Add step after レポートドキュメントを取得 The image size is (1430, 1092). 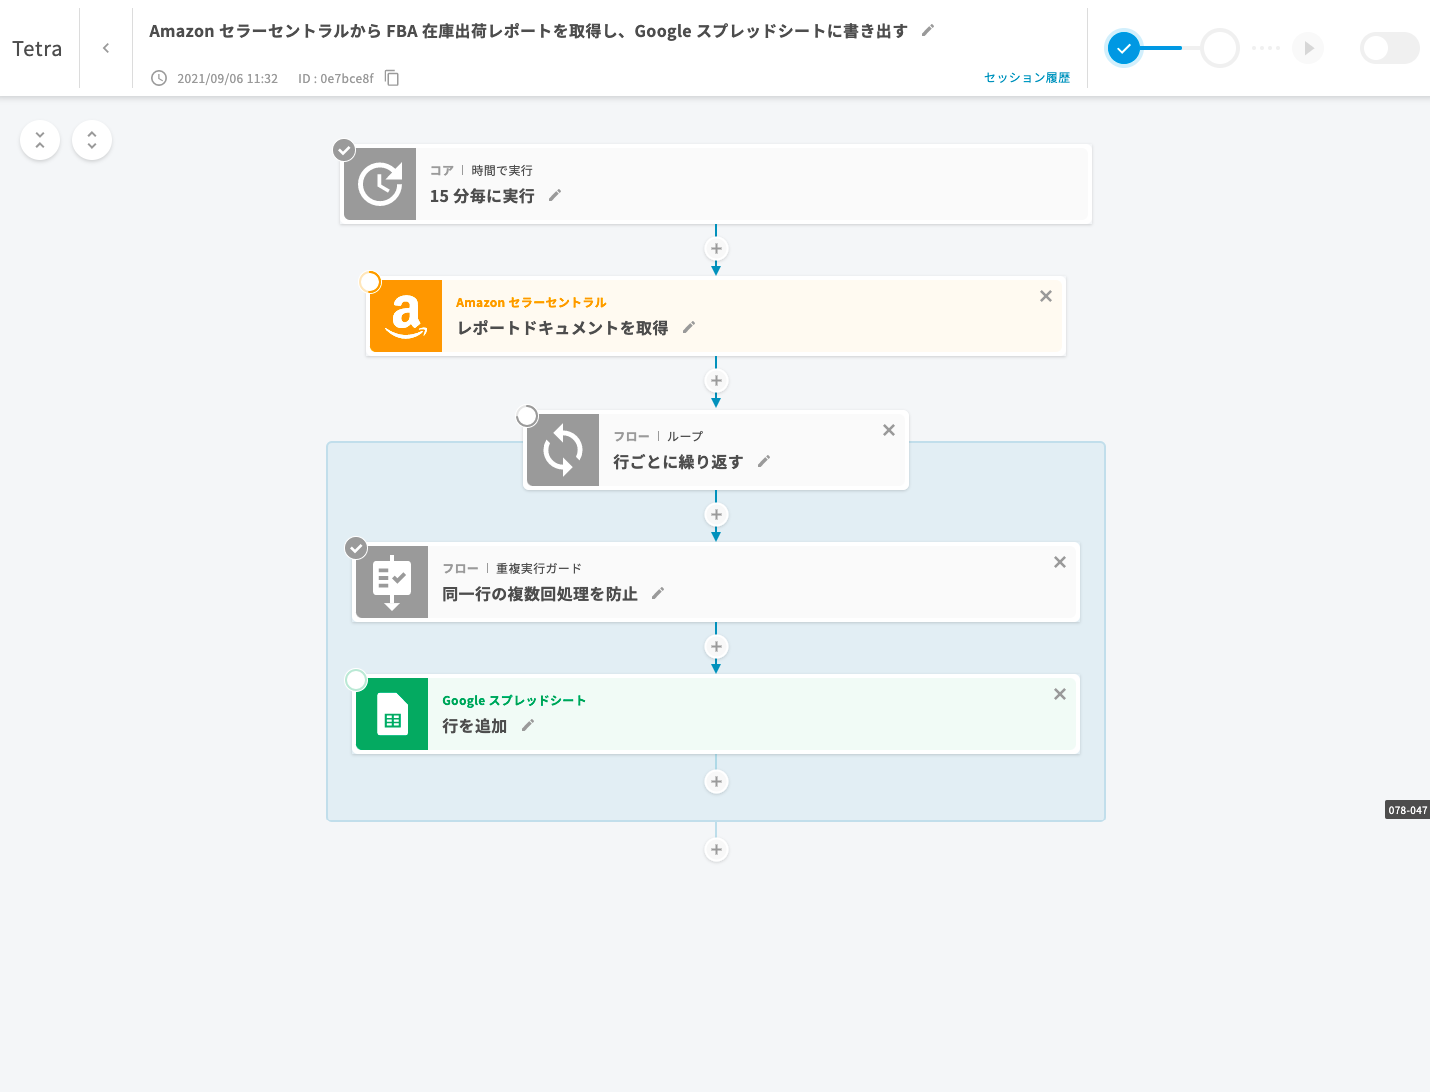[x=716, y=381]
